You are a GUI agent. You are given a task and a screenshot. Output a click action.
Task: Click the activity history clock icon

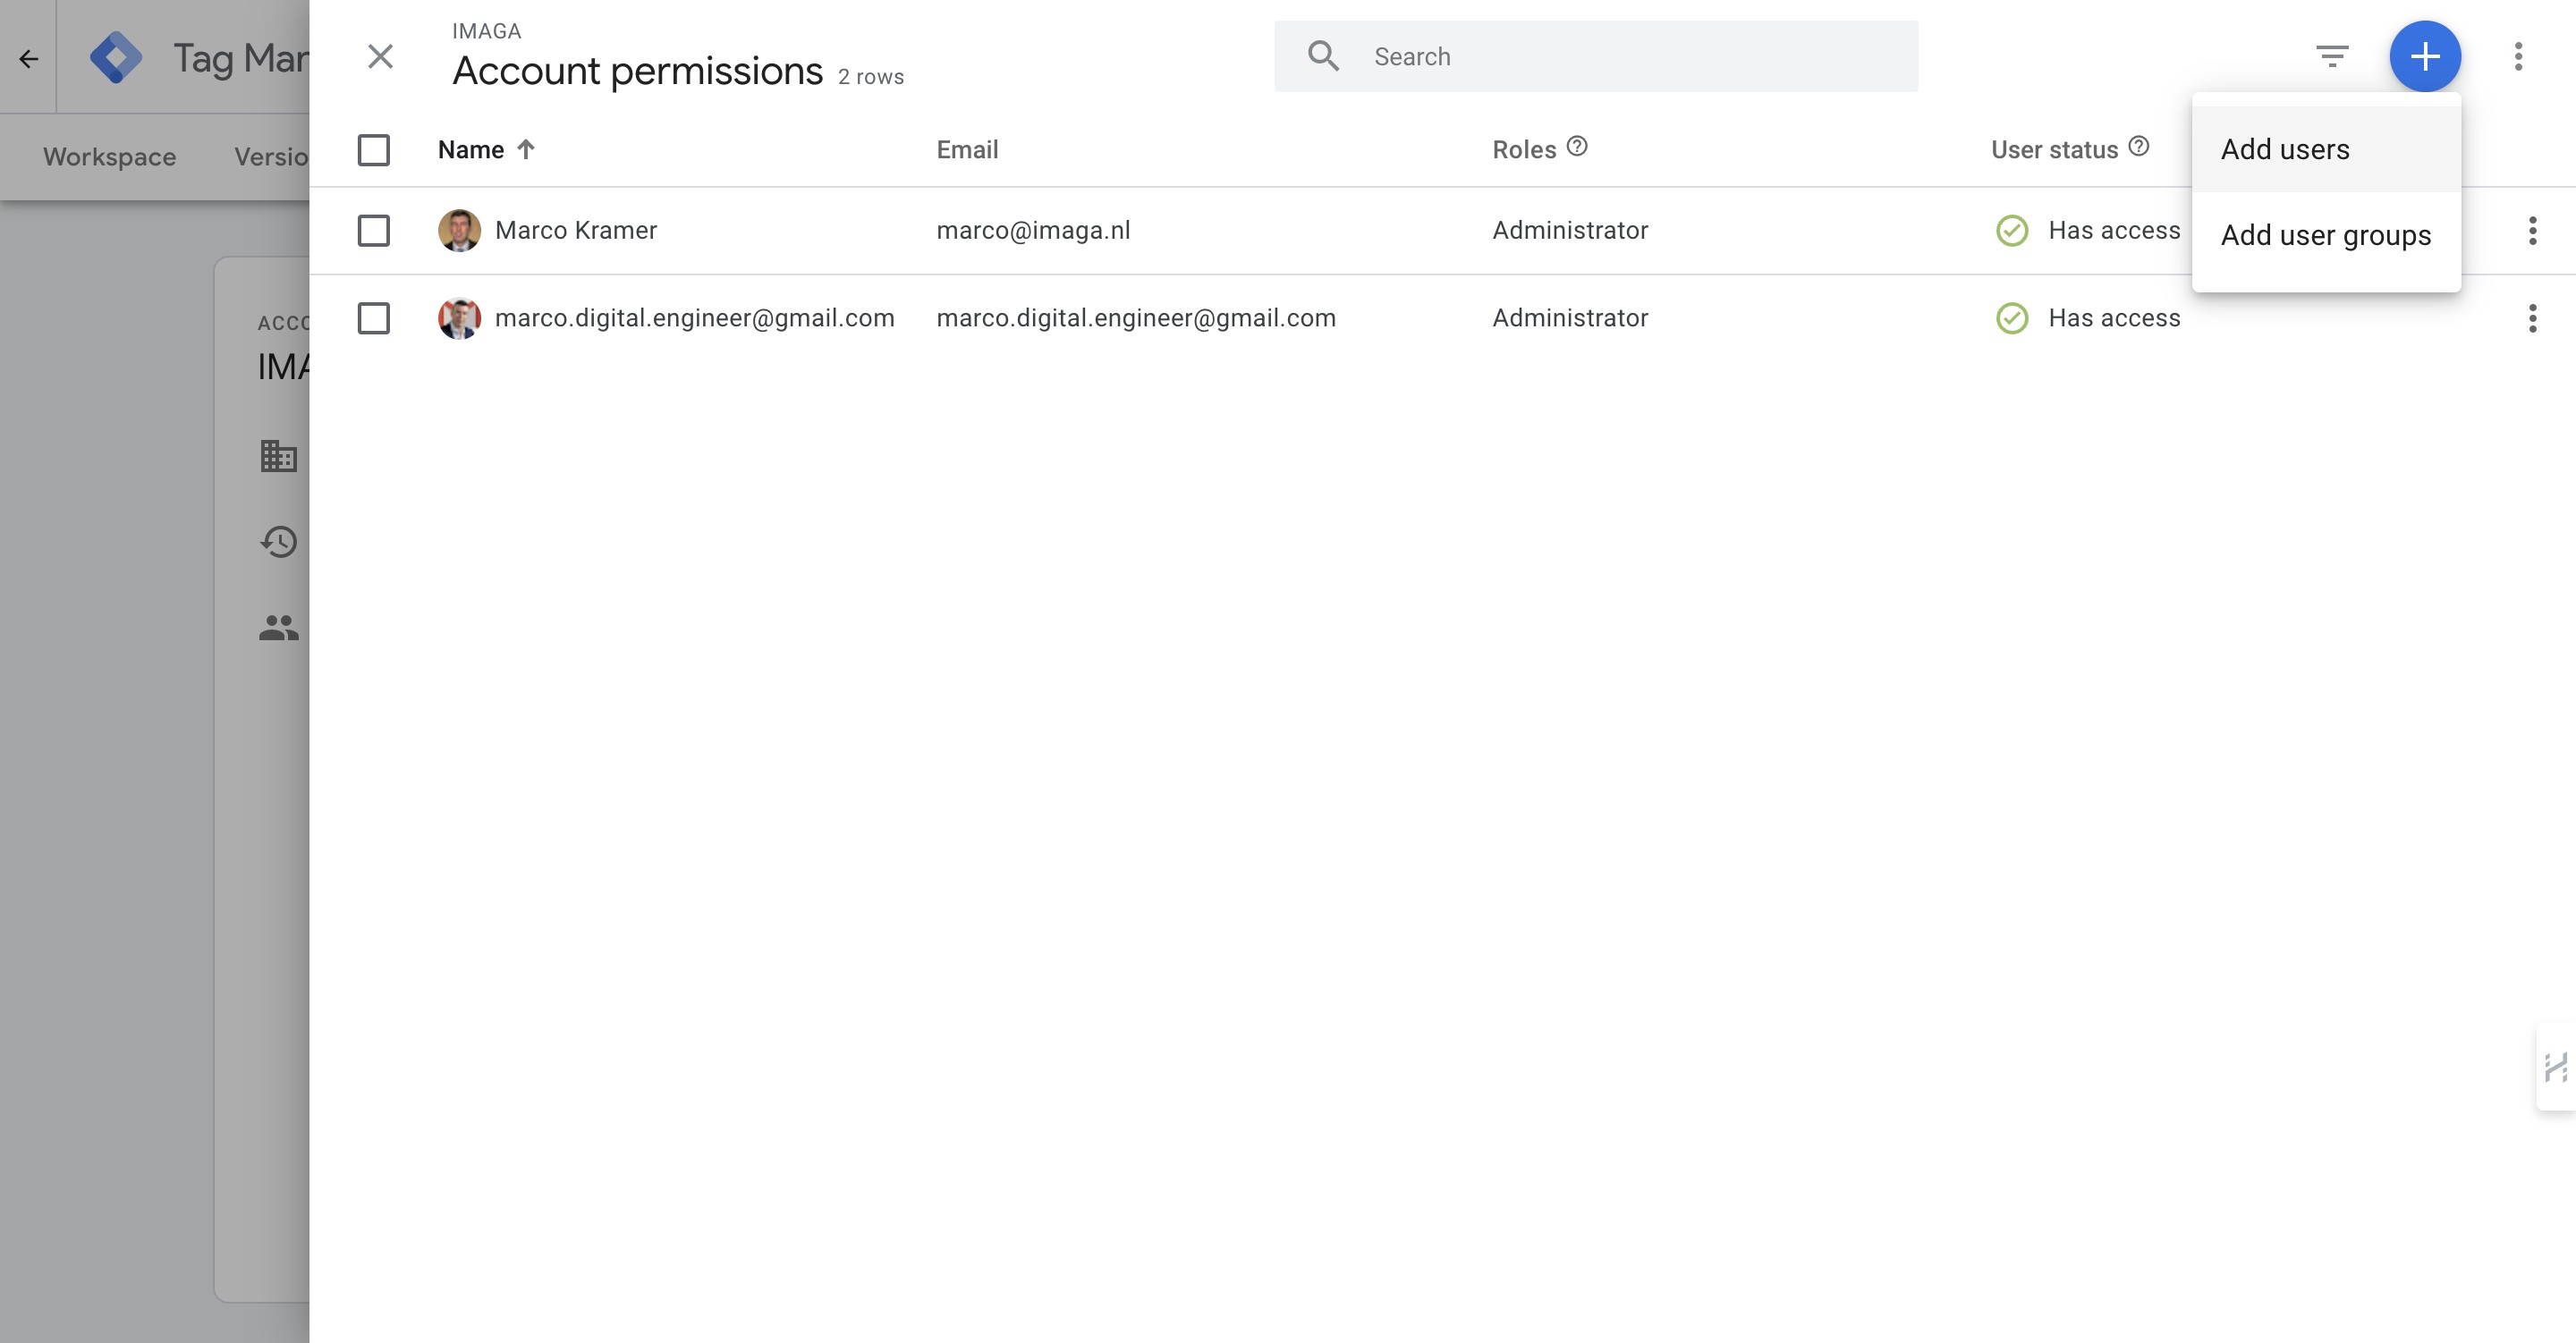pyautogui.click(x=279, y=542)
